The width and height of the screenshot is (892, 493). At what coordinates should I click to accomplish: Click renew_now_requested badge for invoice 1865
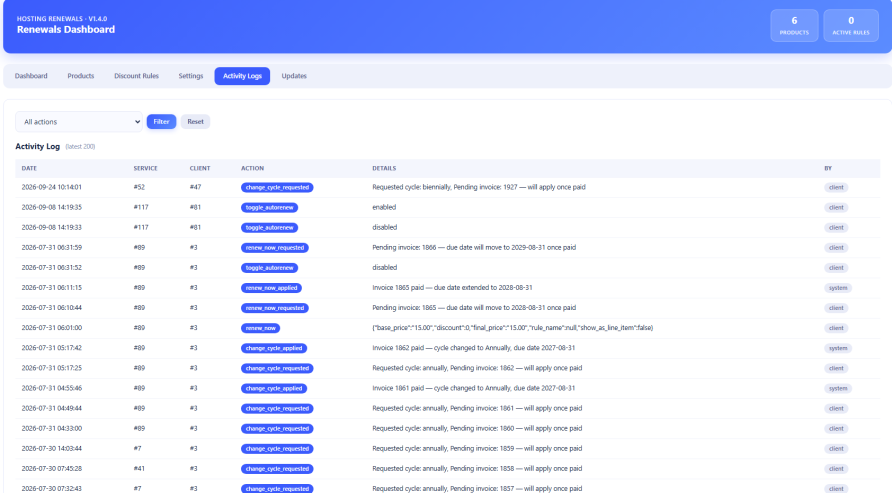tap(275, 308)
